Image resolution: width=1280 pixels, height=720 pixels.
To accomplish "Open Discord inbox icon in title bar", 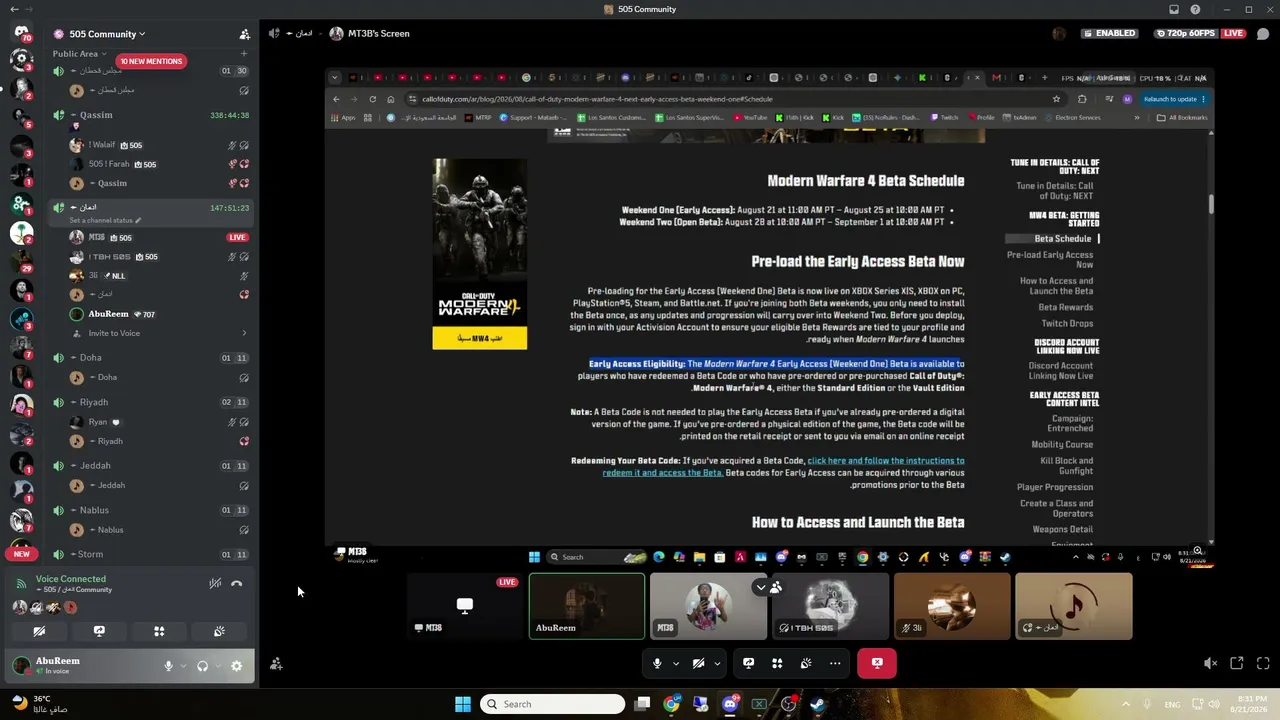I will point(1174,9).
